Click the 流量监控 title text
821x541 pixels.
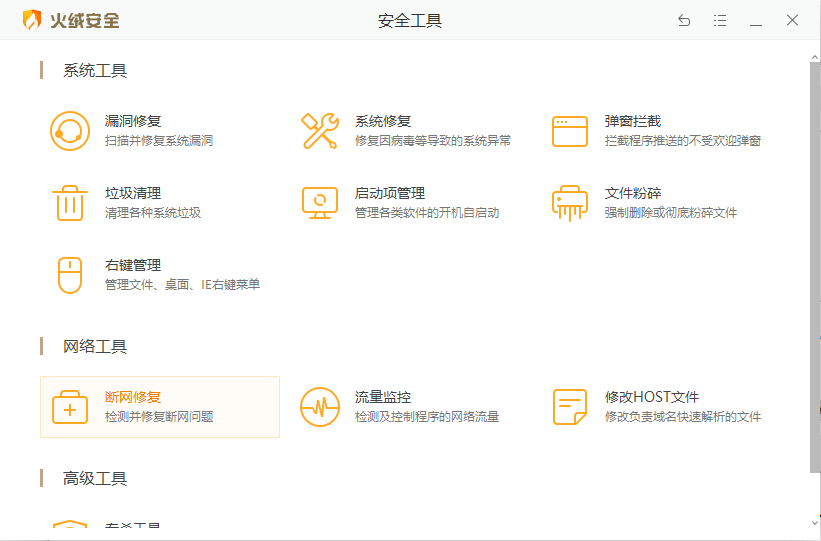point(383,397)
